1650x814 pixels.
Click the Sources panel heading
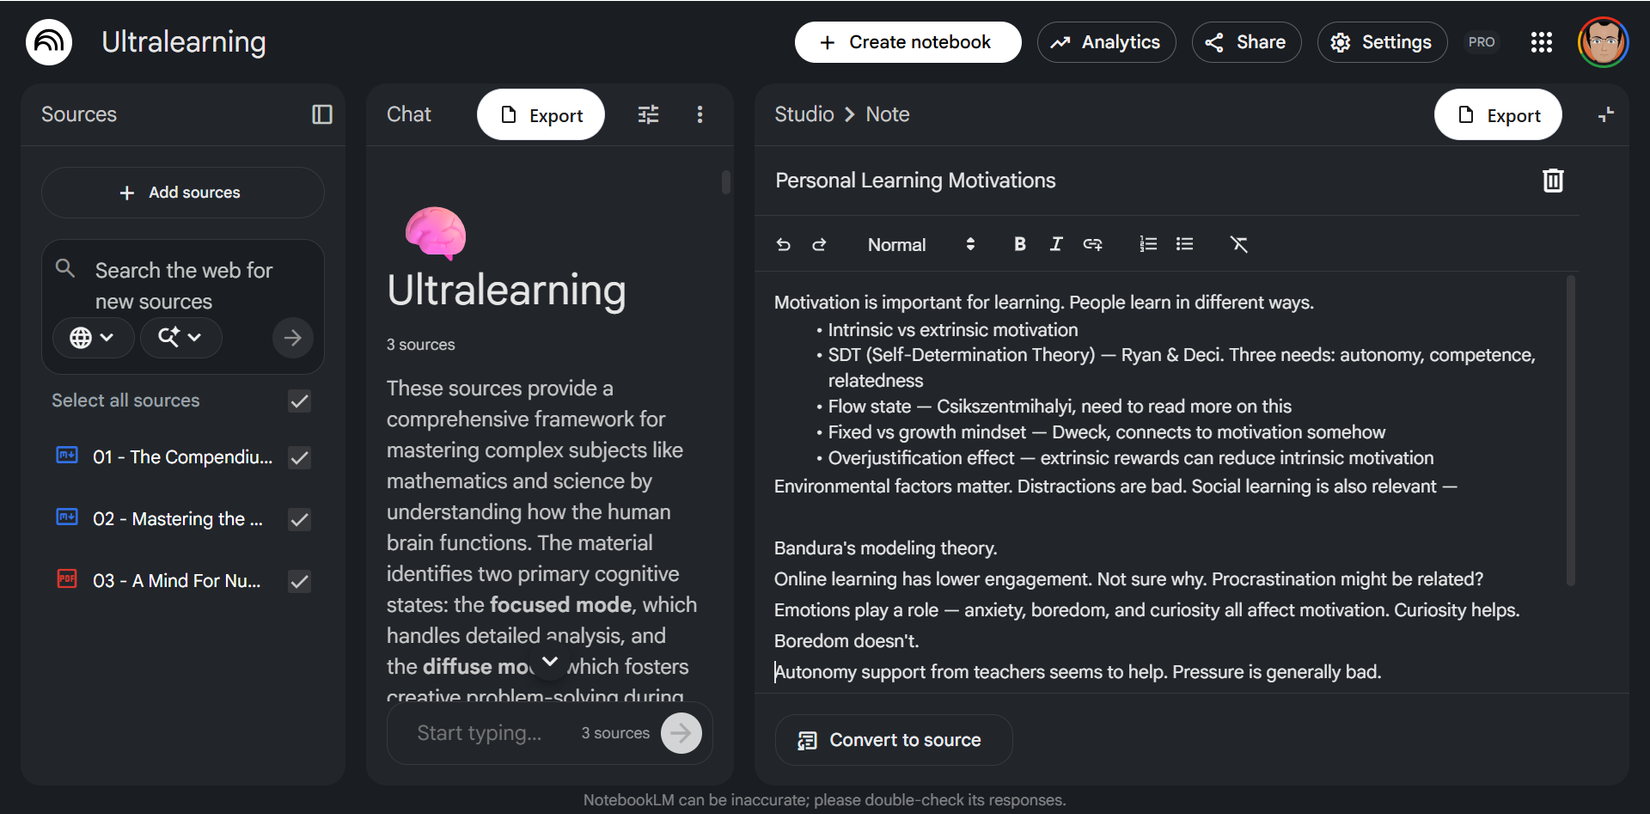click(79, 114)
